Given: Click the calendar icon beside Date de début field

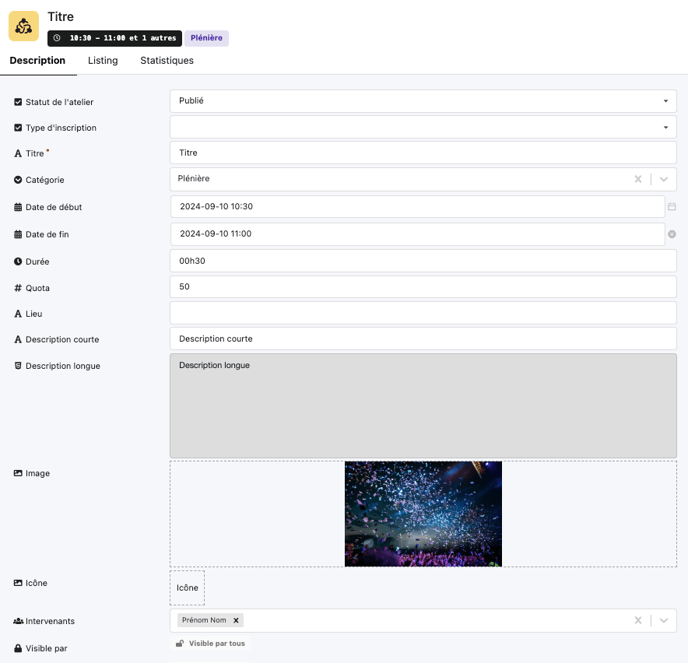Looking at the screenshot, I should click(x=672, y=207).
